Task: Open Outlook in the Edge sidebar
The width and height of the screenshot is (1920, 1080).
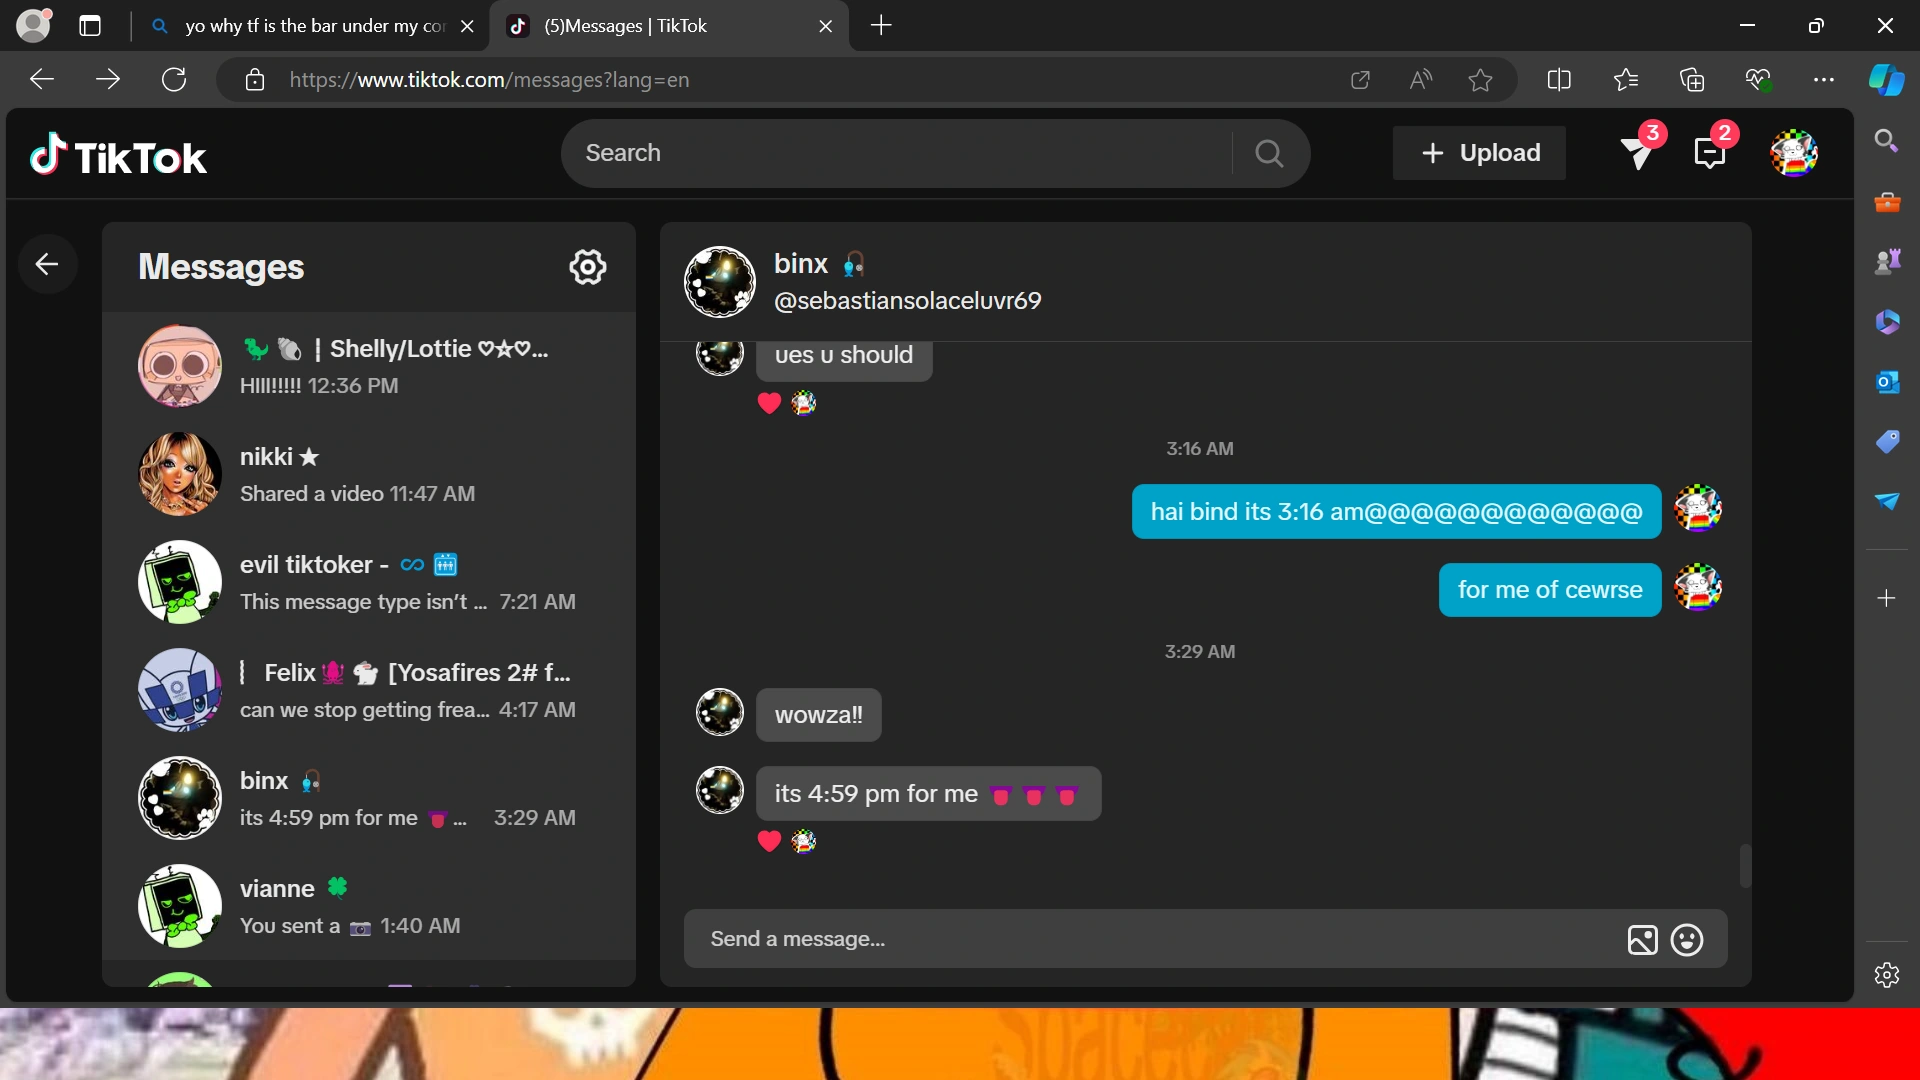Action: 1888,382
